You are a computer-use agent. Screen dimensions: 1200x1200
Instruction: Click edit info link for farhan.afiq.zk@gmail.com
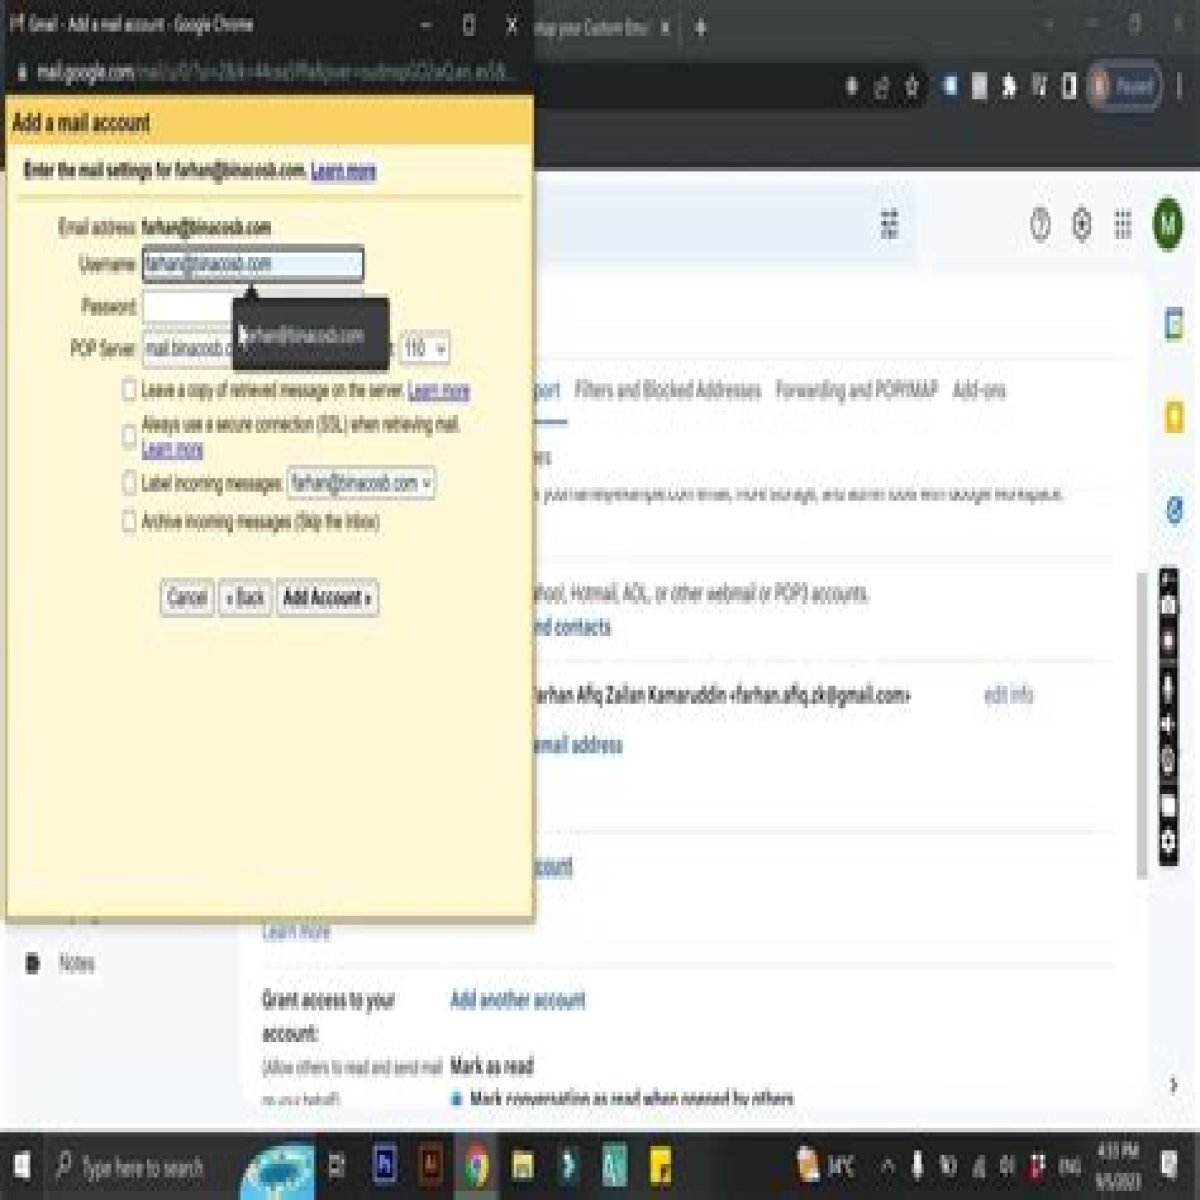click(x=1009, y=695)
